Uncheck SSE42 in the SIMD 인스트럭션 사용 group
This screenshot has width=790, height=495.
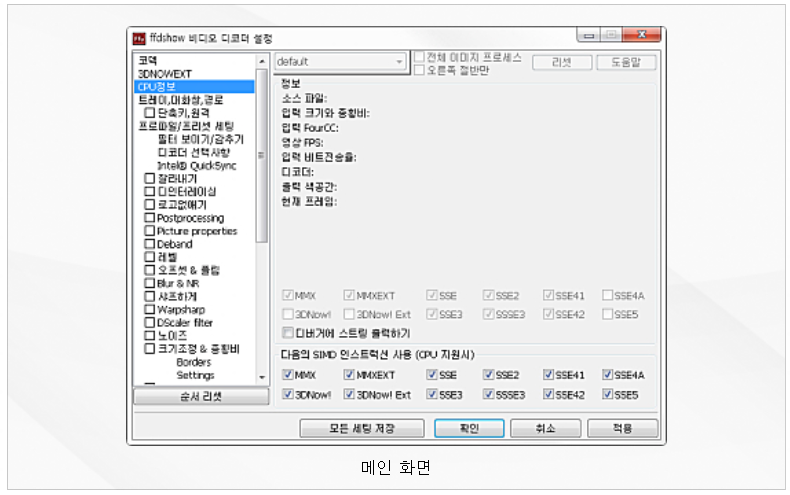[548, 394]
